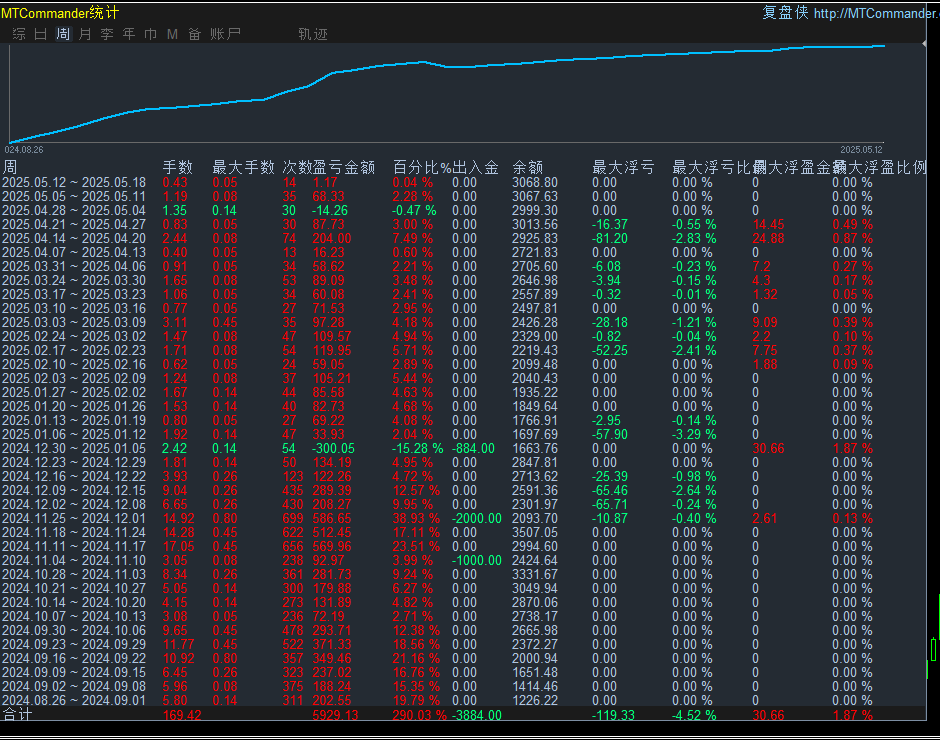The height and width of the screenshot is (740, 940).
Task: Click the 最大浮亏 column header
Action: (x=623, y=167)
